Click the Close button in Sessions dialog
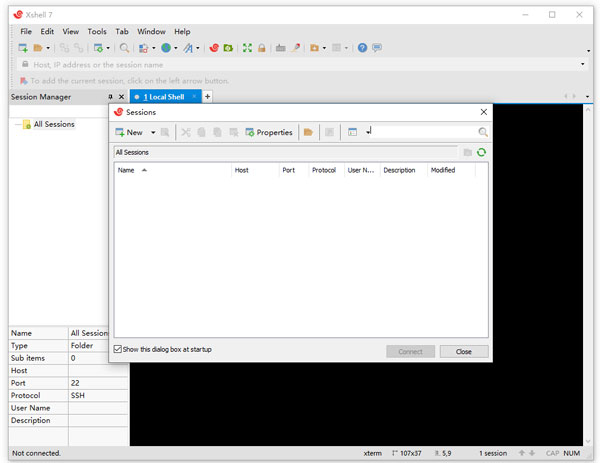Viewport: 600px width, 463px height. click(463, 352)
